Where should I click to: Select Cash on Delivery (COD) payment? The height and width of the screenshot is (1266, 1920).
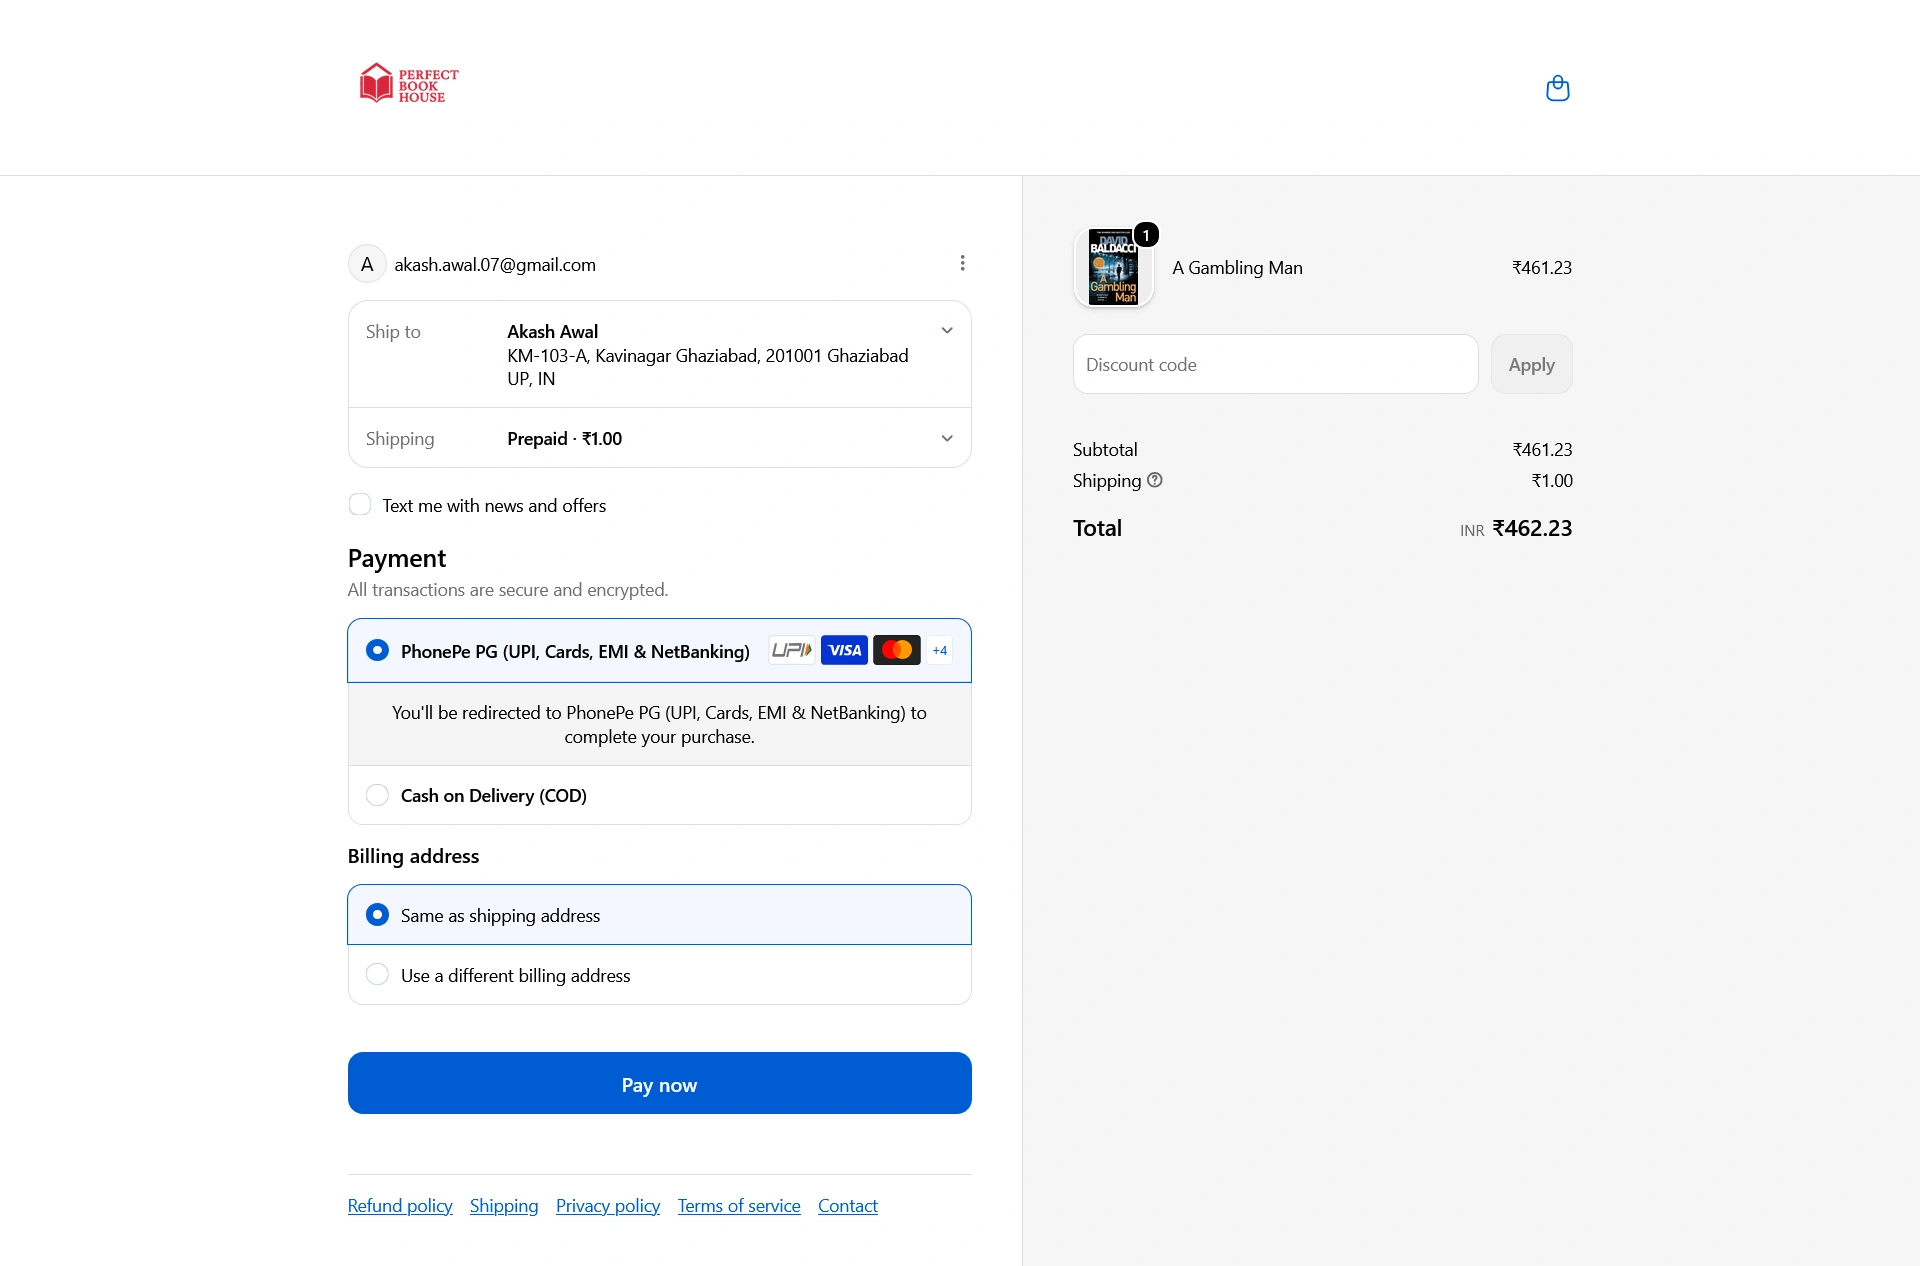pyautogui.click(x=377, y=795)
